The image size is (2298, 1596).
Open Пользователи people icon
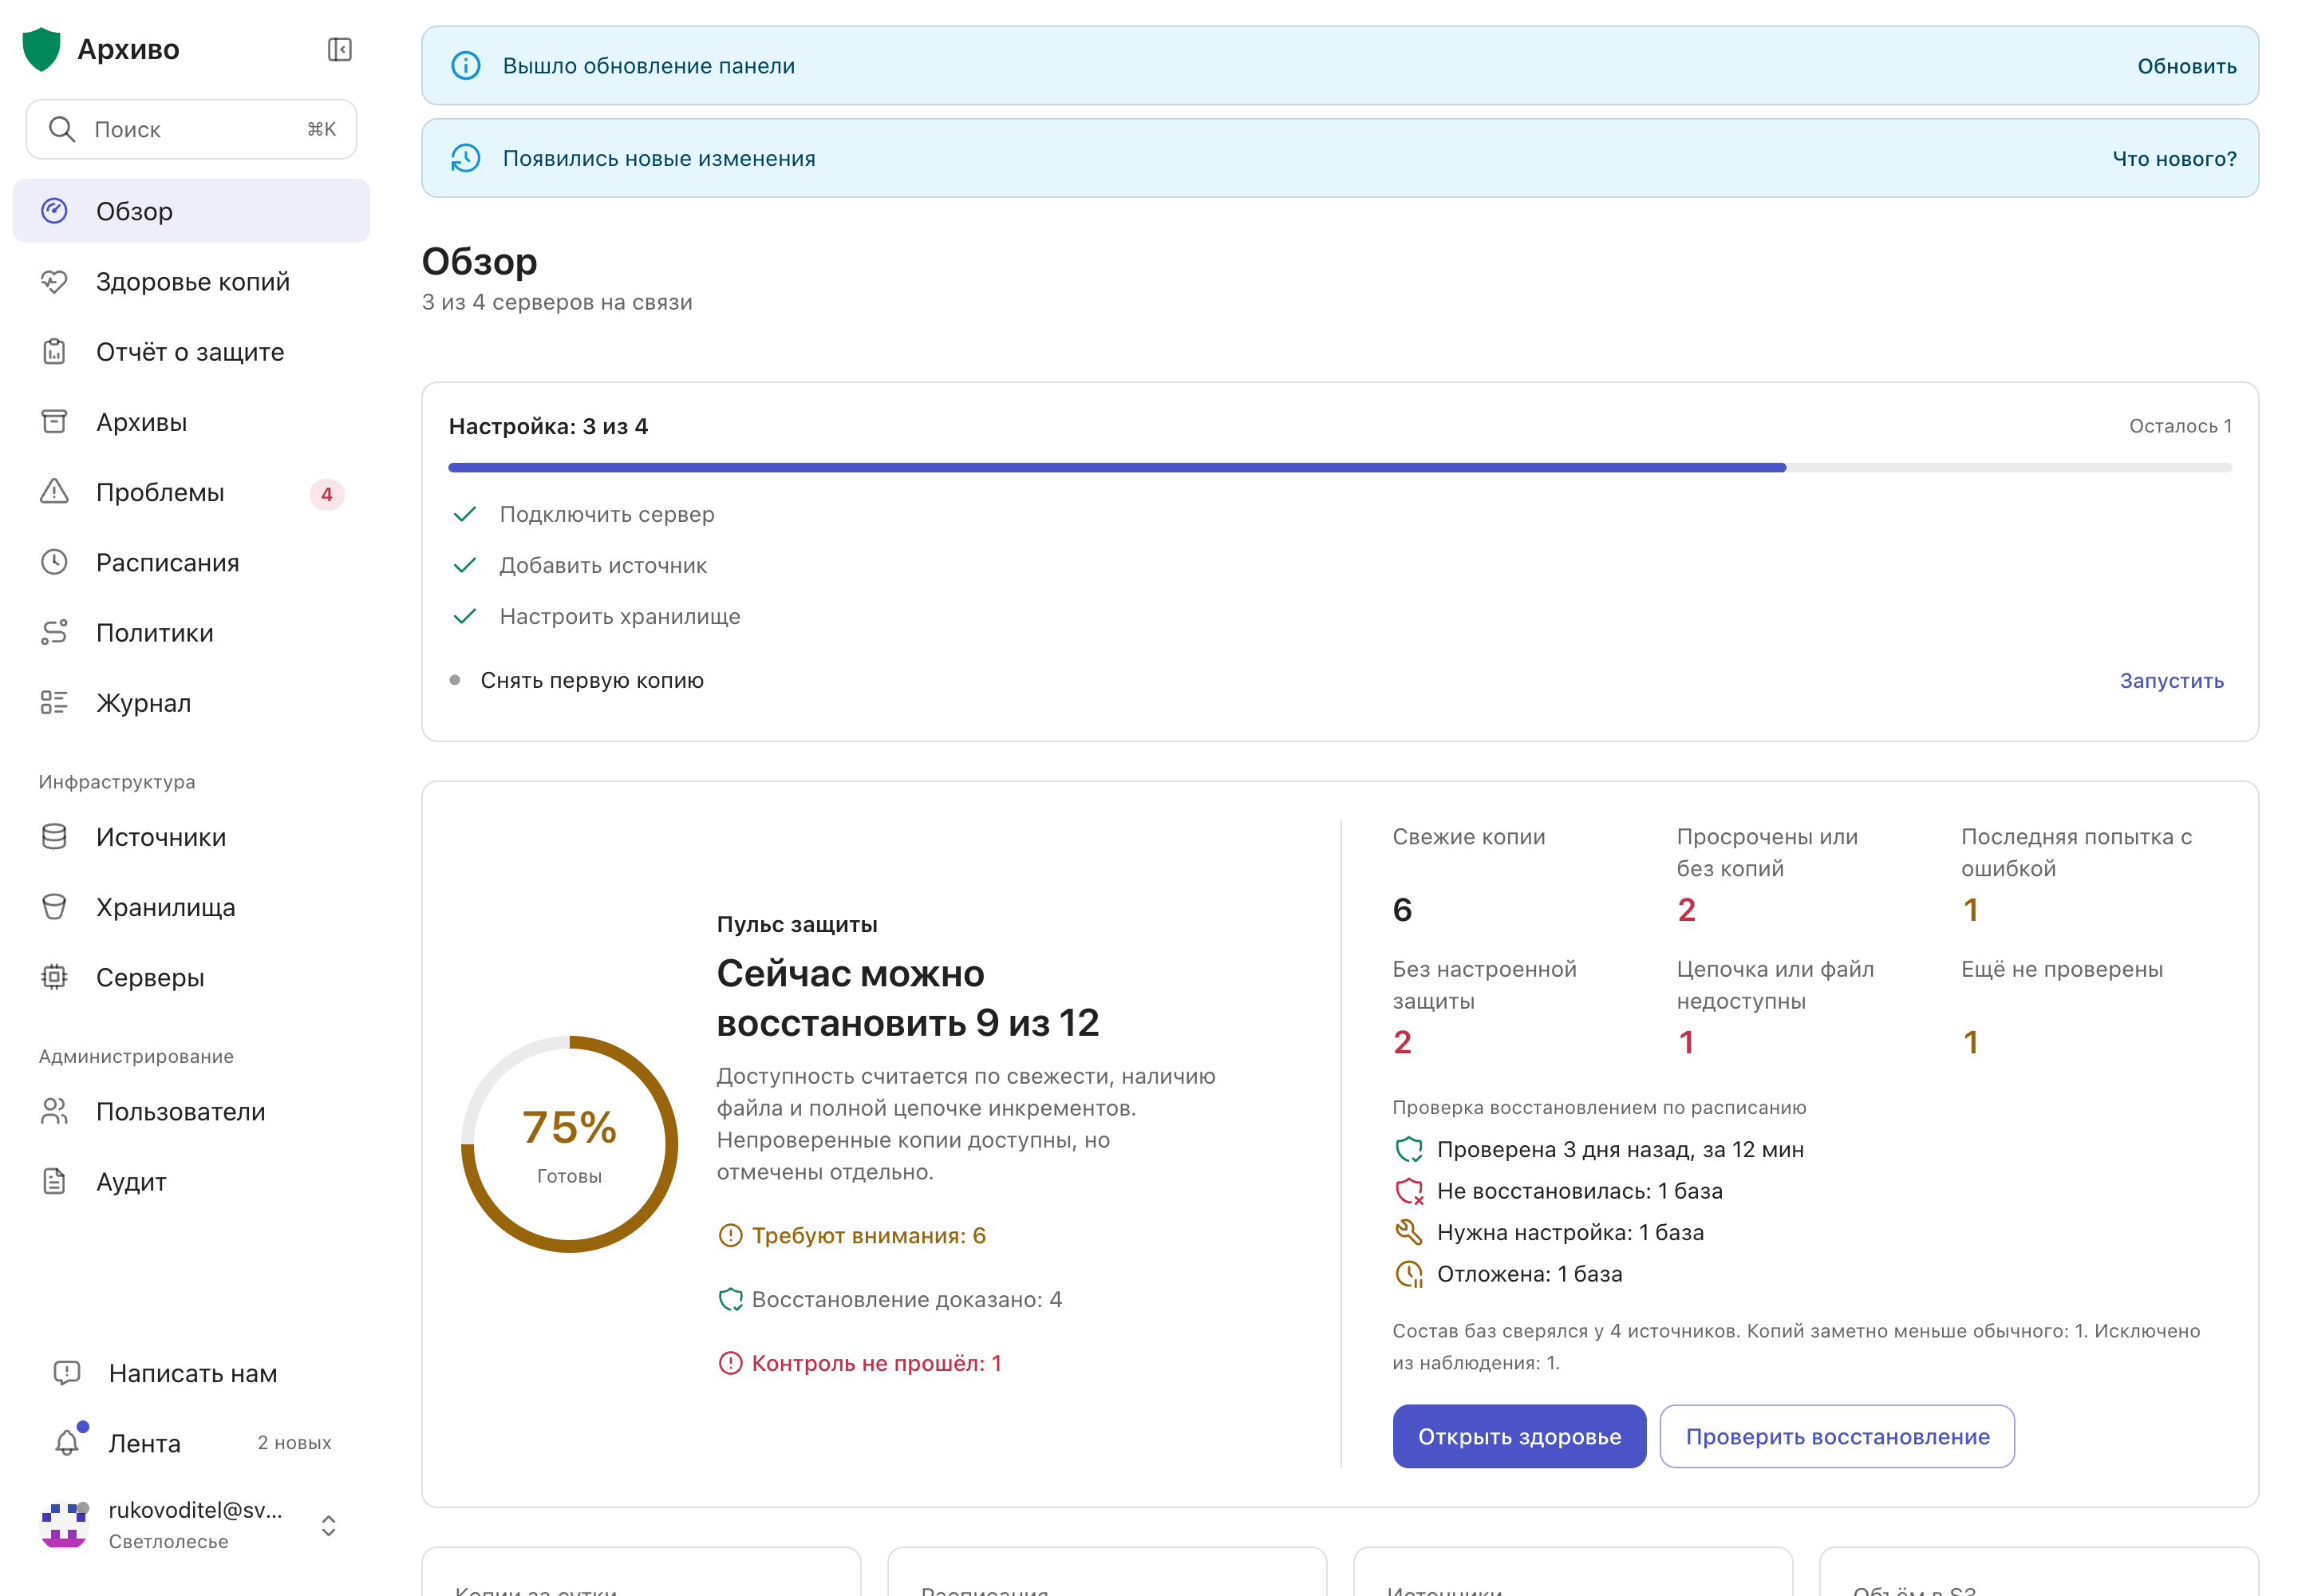54,1111
